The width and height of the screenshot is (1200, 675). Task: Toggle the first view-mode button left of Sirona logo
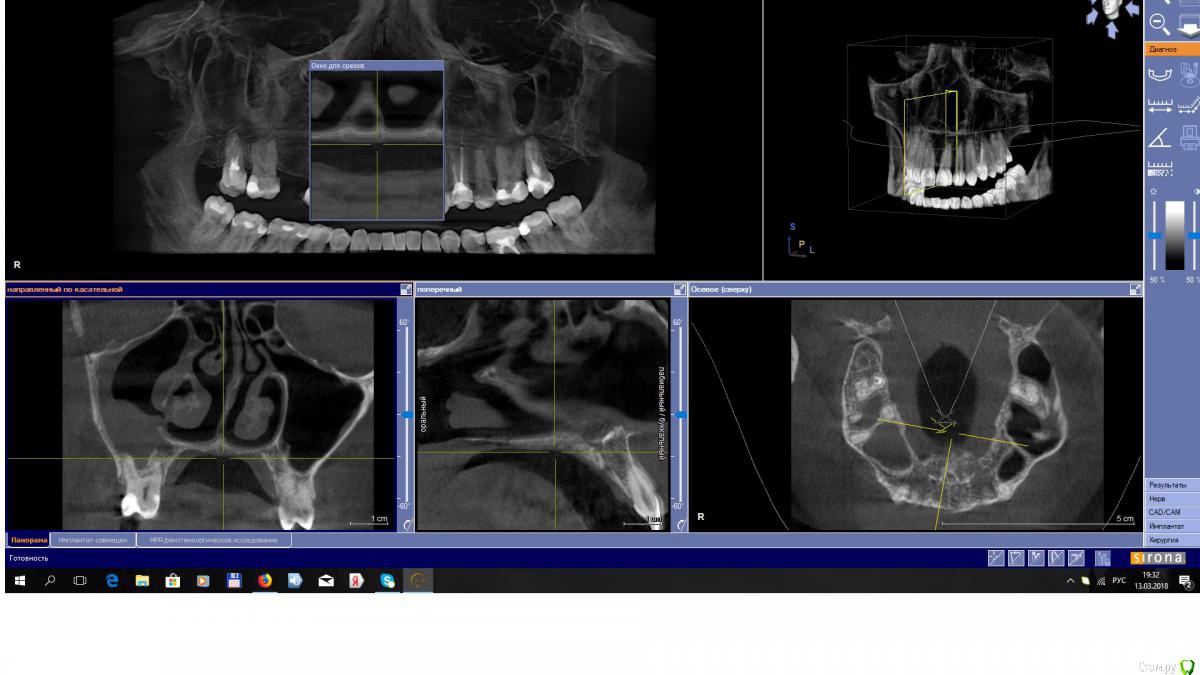point(996,558)
